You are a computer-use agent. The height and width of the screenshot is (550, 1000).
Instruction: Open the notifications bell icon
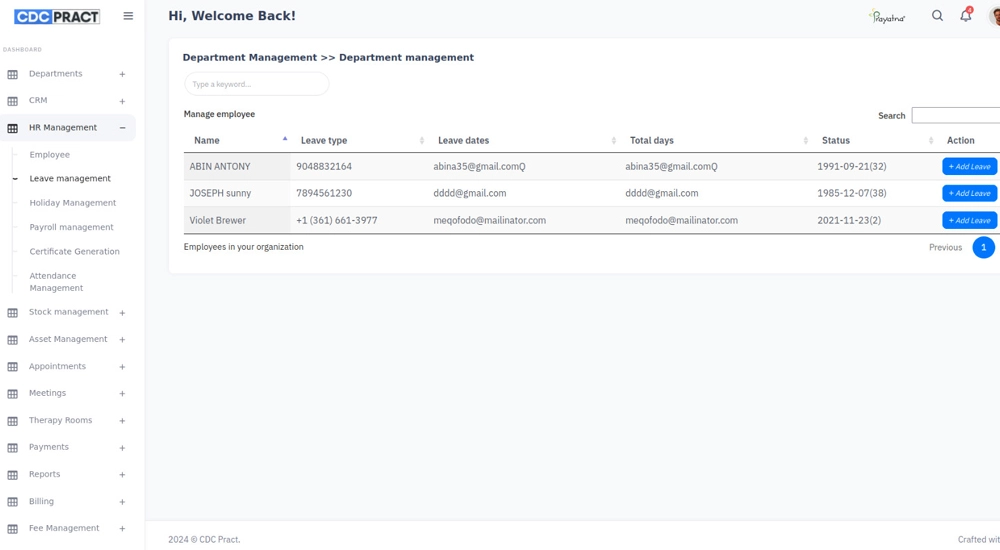coord(965,16)
